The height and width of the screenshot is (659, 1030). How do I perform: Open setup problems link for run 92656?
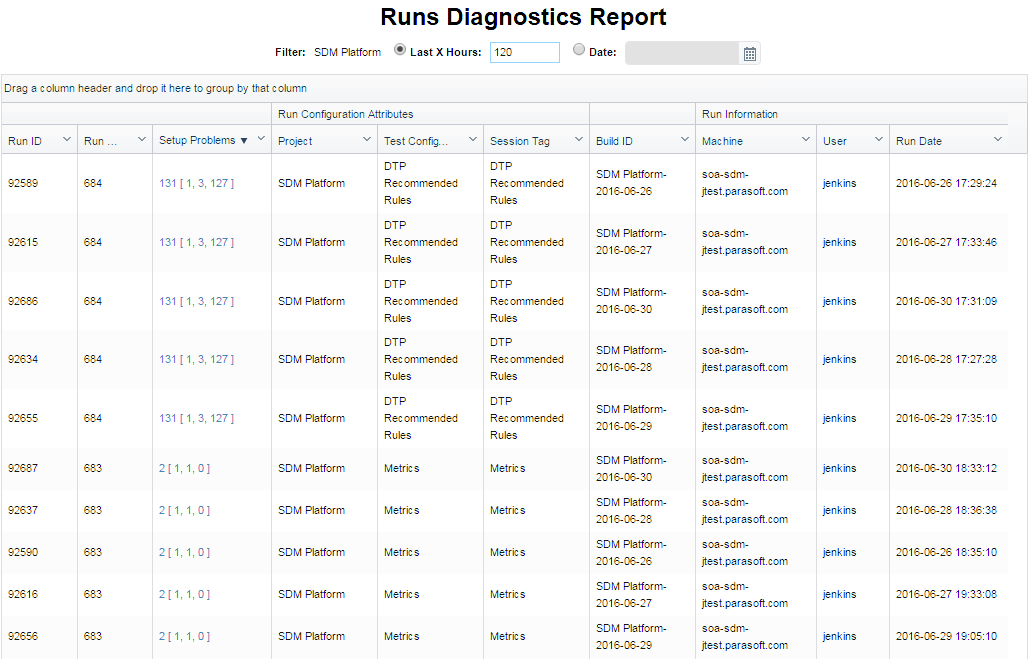185,637
